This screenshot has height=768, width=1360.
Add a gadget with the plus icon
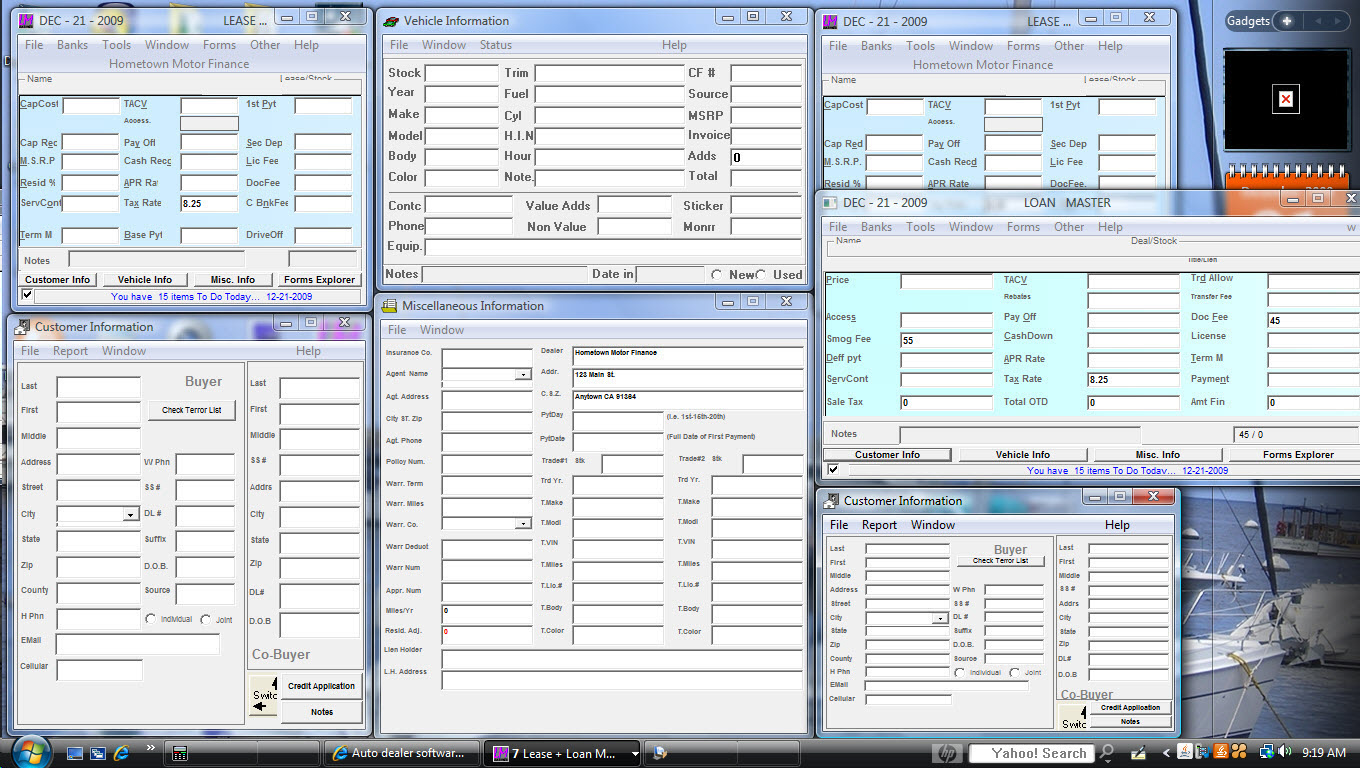tap(1286, 21)
